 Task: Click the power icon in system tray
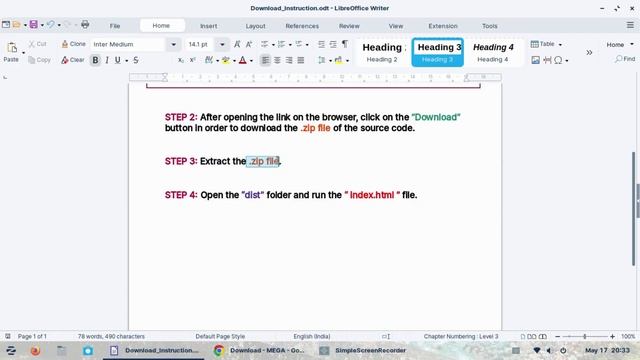[563, 350]
